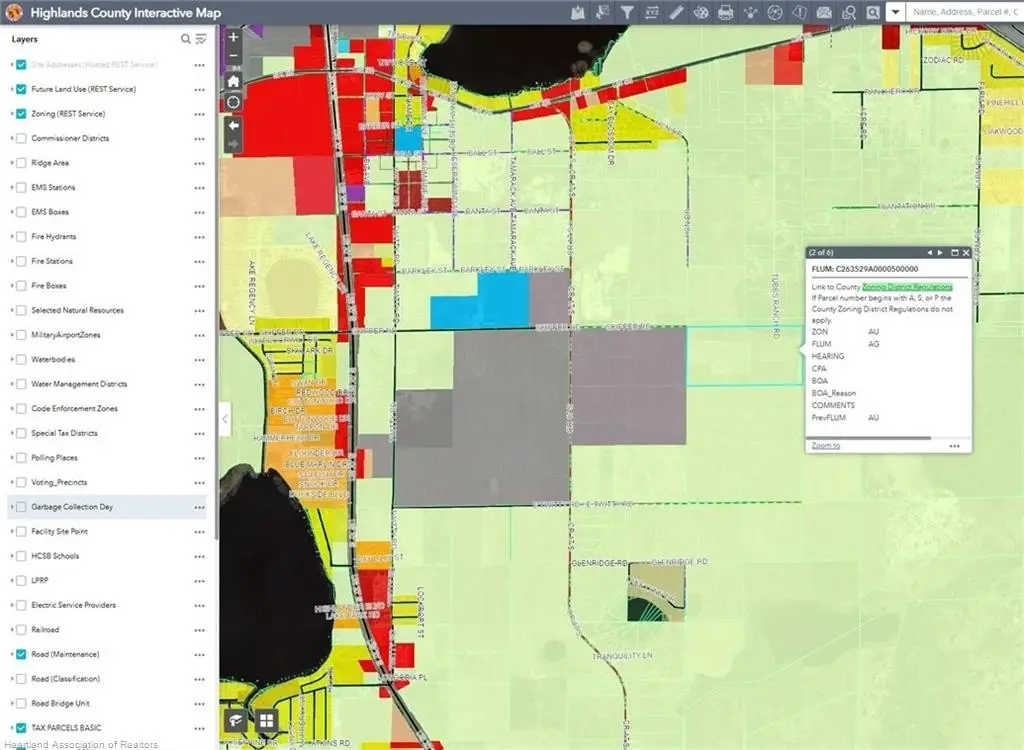
Task: Open options menu for EMS Boxes layer
Action: (x=199, y=212)
